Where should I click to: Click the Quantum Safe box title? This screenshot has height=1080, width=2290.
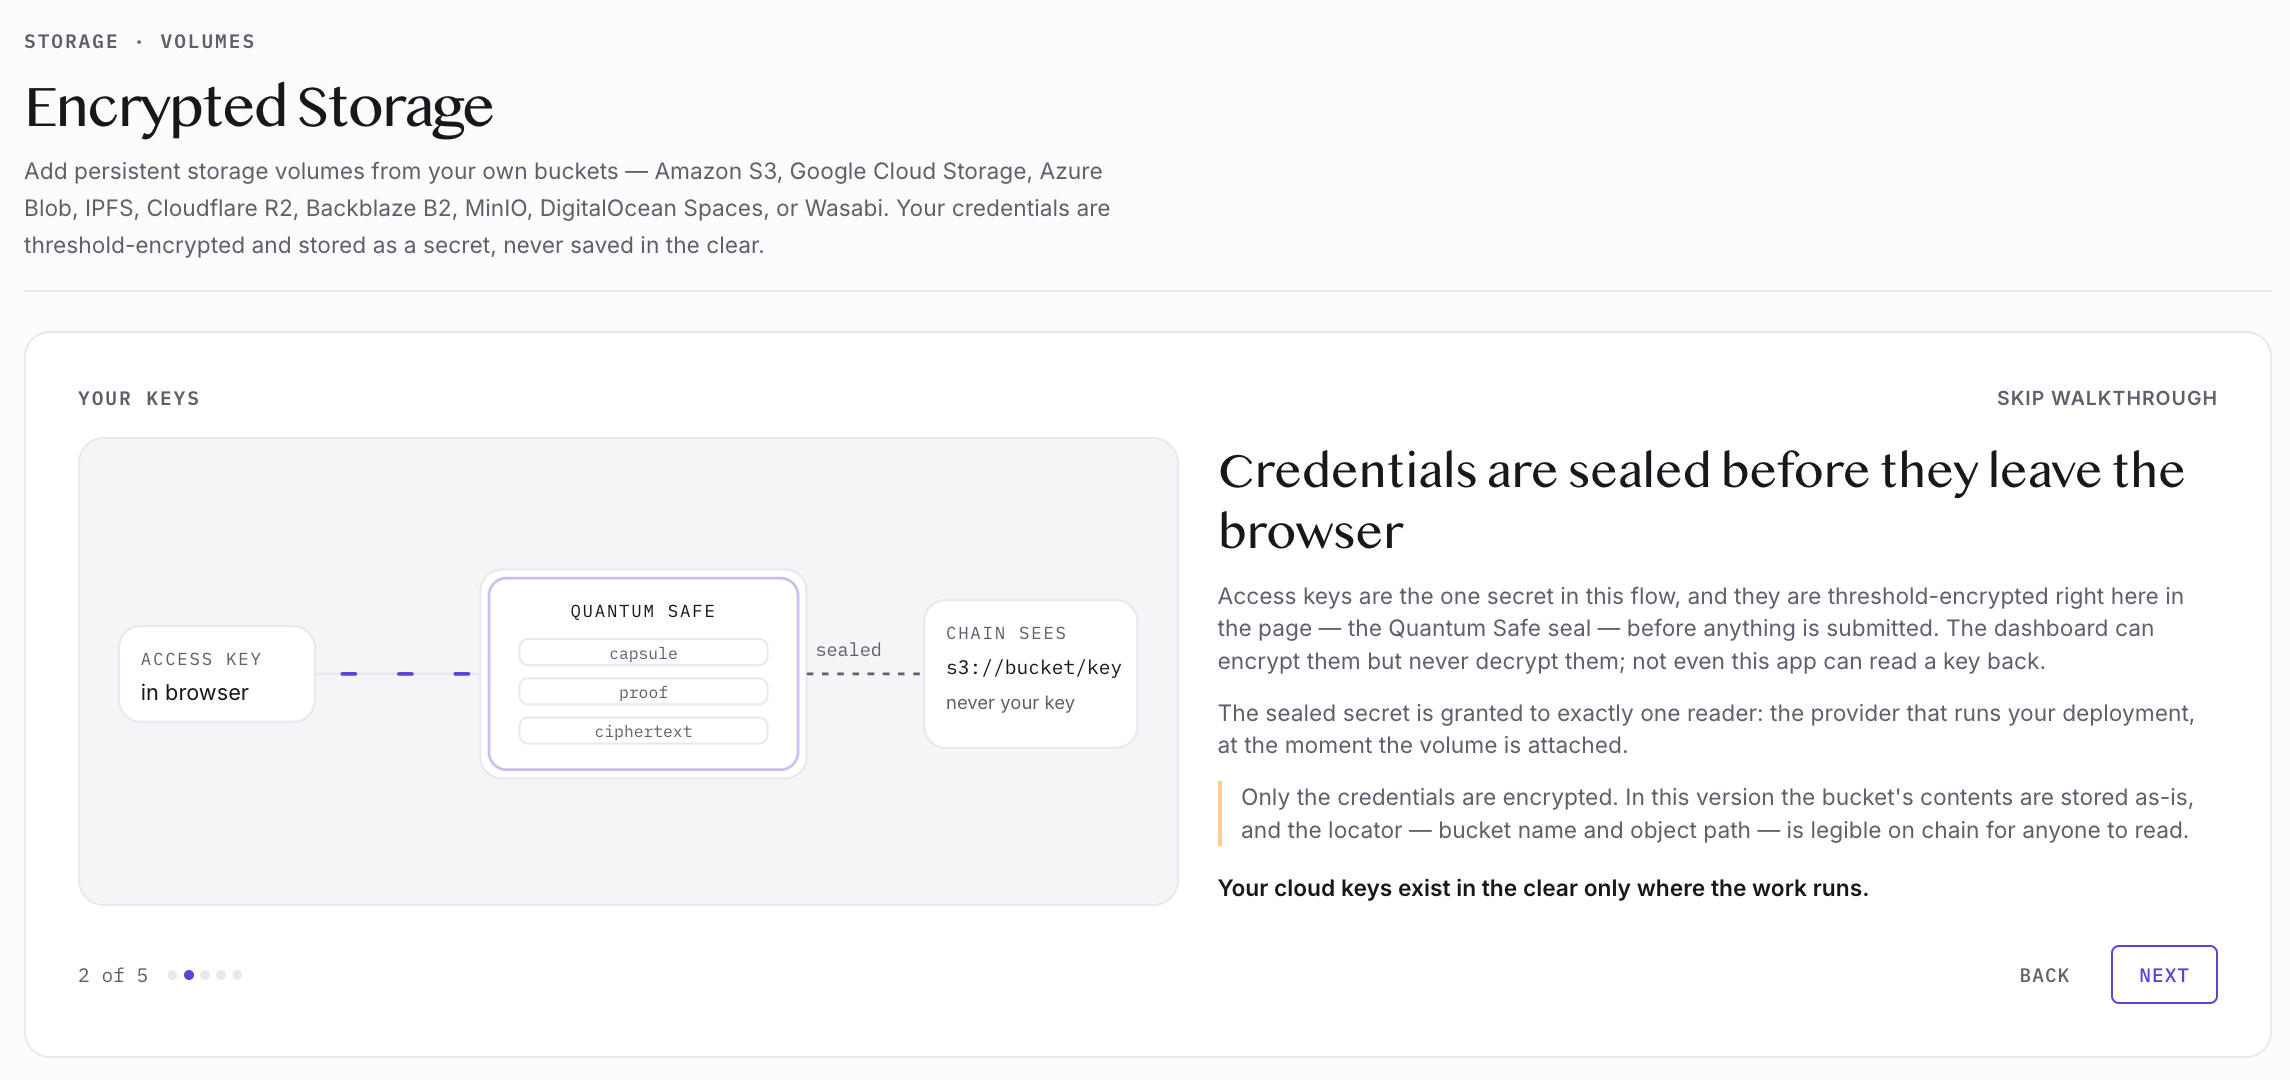[x=643, y=611]
